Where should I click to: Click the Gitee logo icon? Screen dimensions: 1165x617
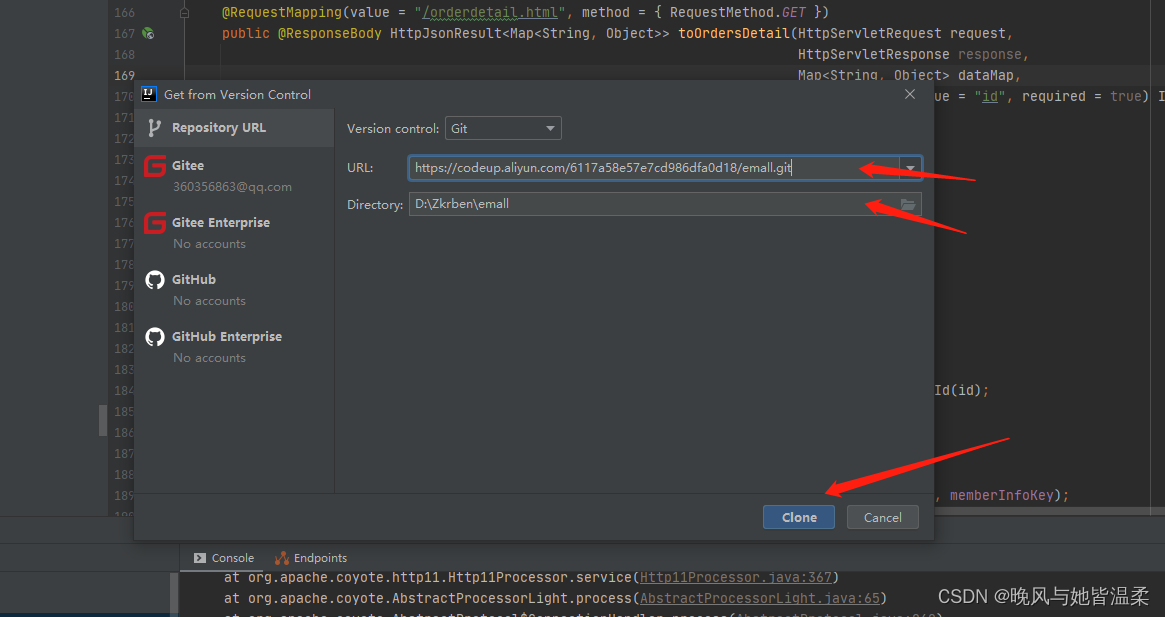(155, 166)
